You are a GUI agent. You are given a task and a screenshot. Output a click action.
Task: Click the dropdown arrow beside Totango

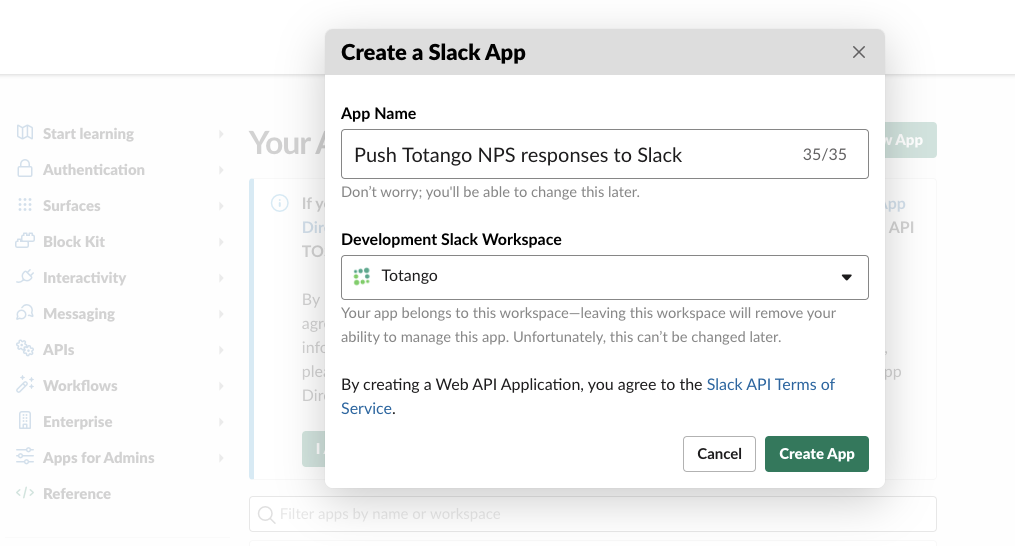point(846,277)
